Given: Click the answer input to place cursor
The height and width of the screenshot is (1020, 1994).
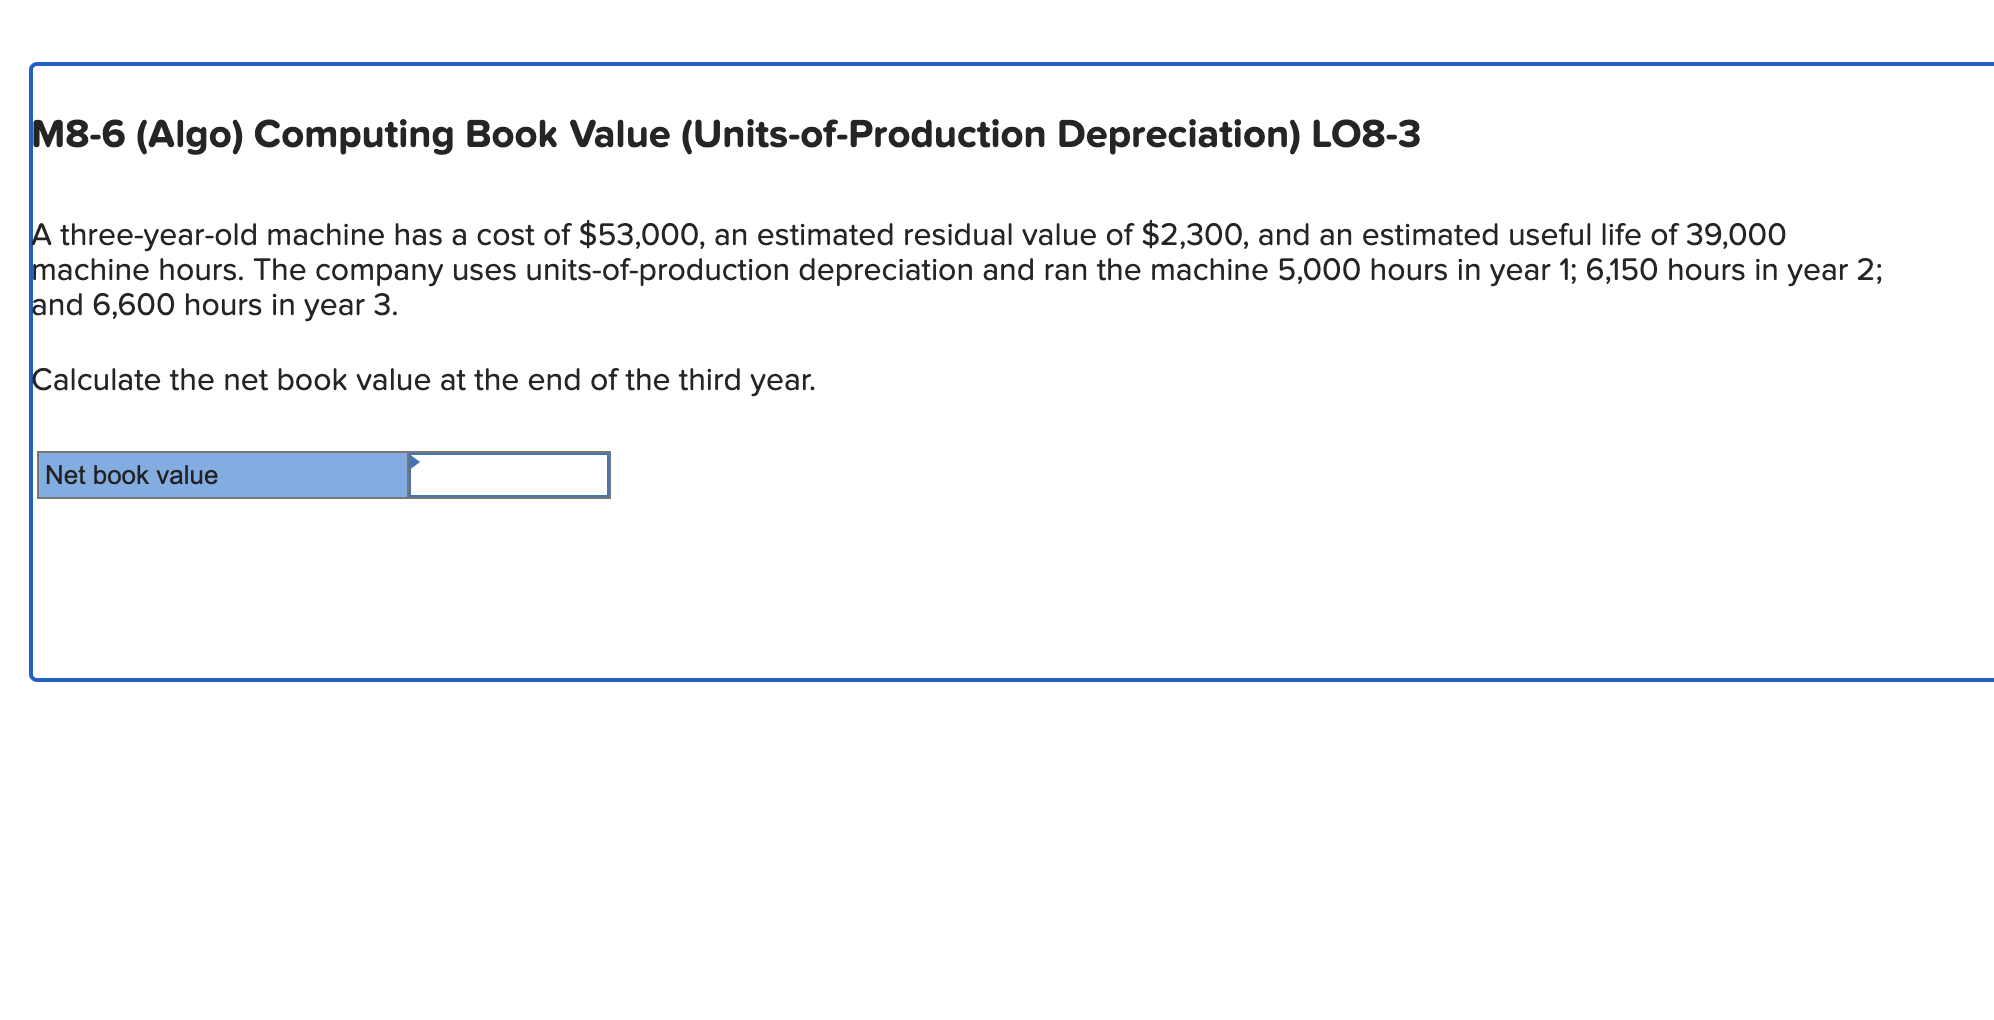Looking at the screenshot, I should pos(508,475).
